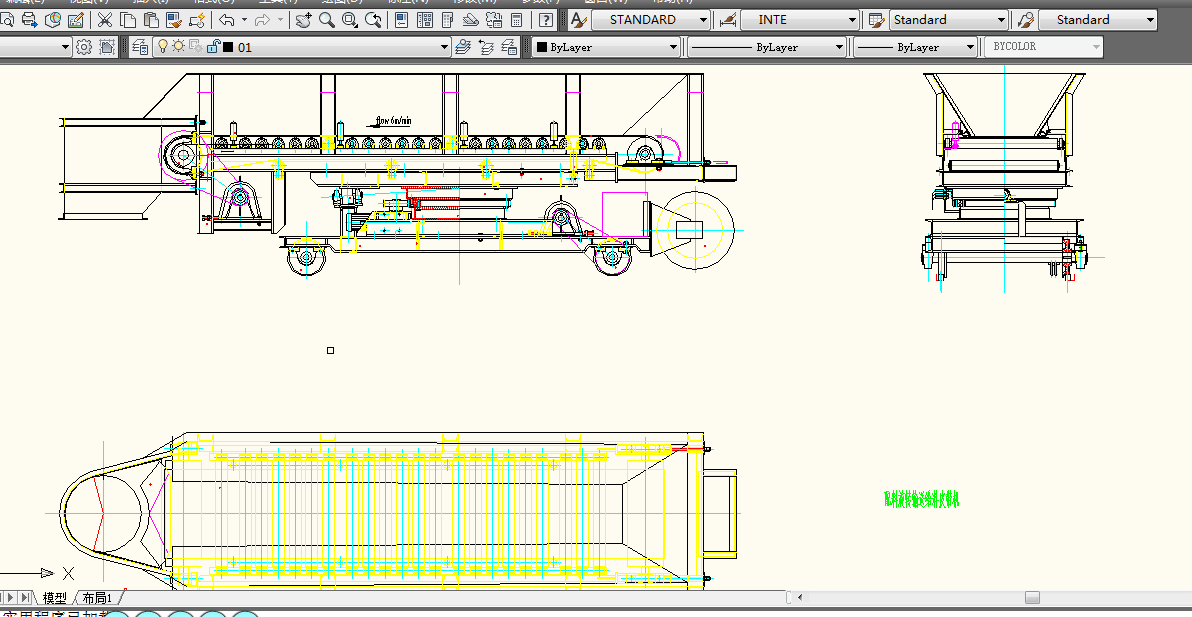The width and height of the screenshot is (1192, 617).
Task: Click the horizontal scrollbar thumb
Action: [x=1032, y=597]
